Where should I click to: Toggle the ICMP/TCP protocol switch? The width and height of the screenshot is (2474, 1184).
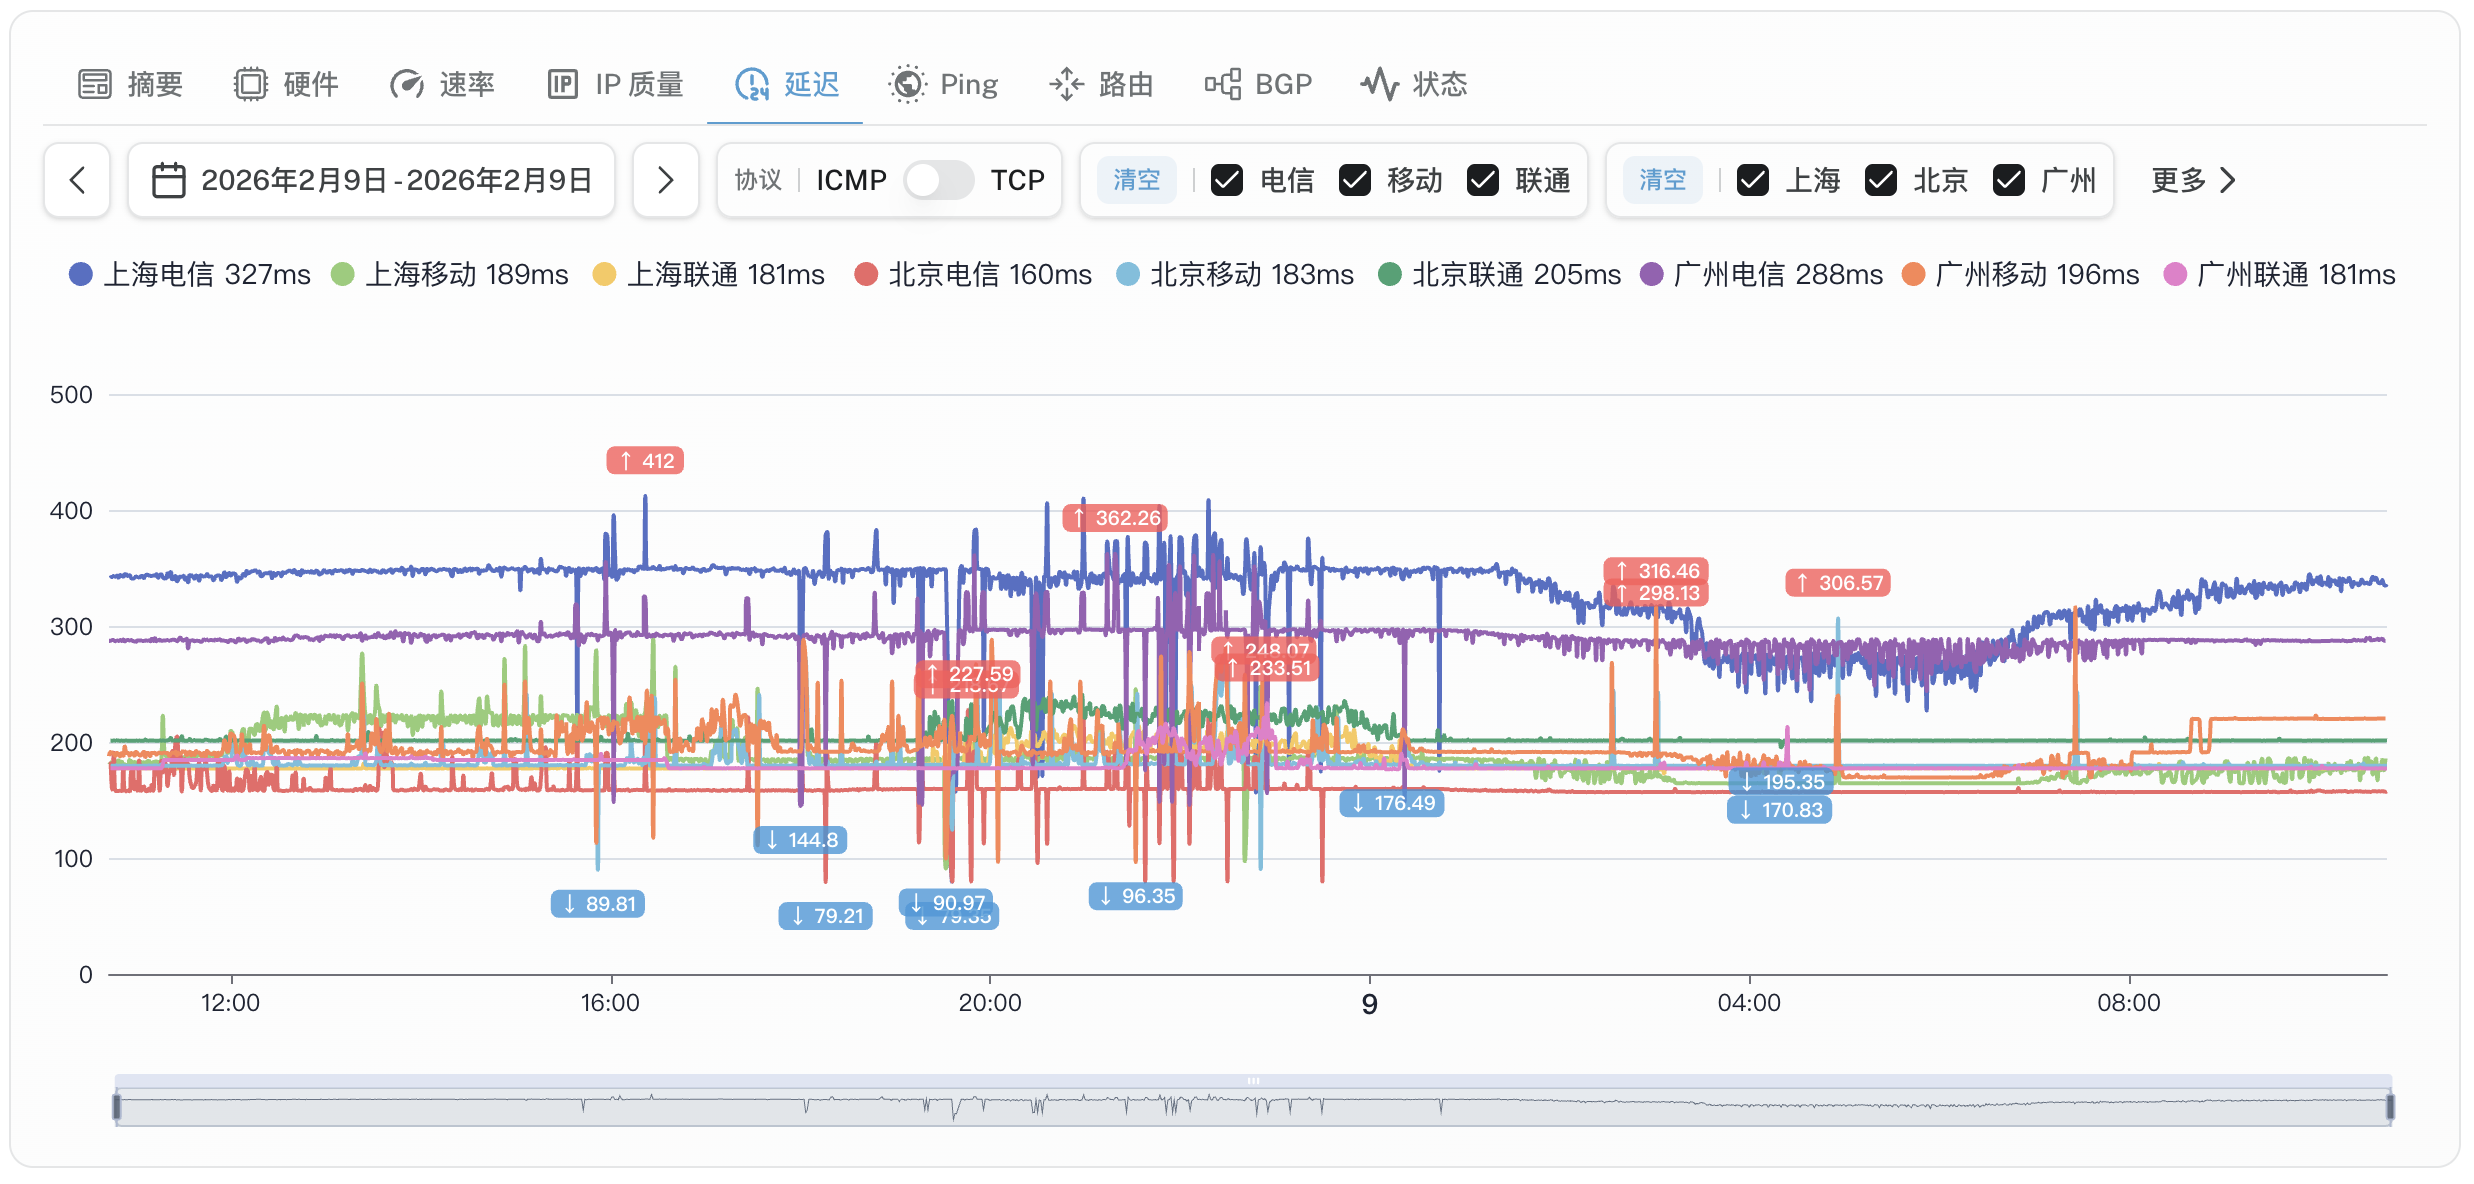[938, 180]
